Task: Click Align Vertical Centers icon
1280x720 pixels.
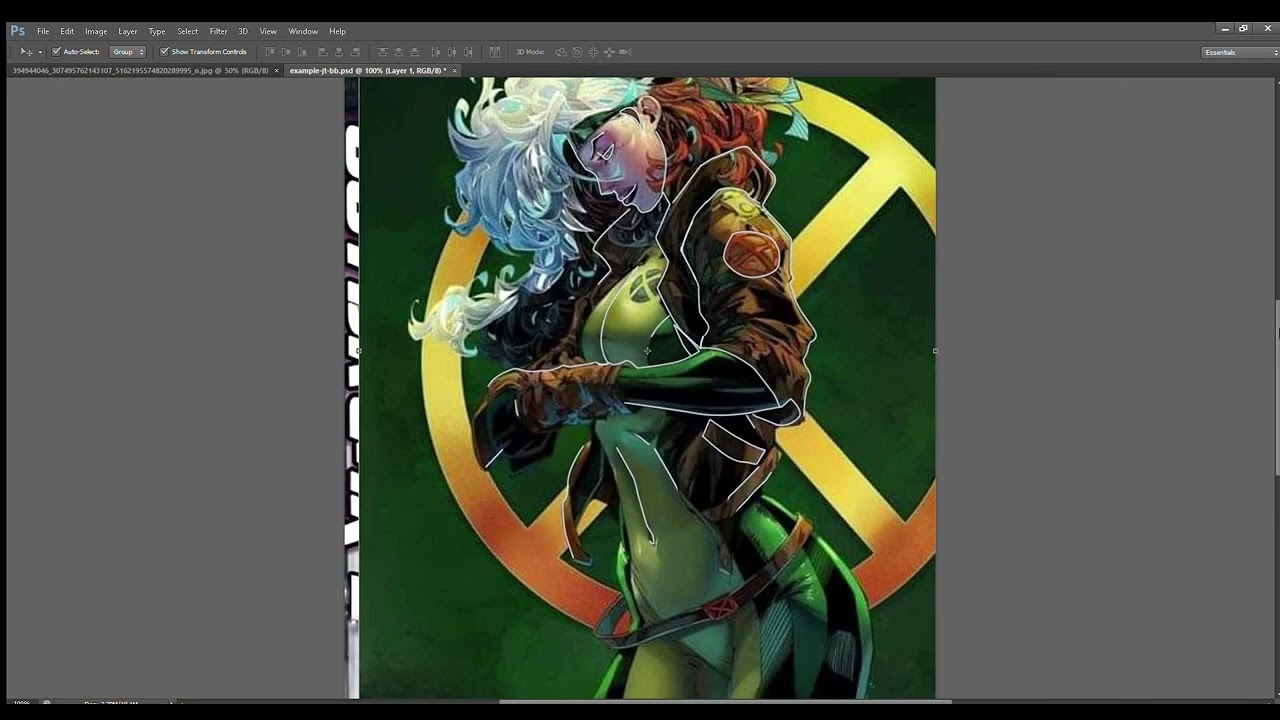Action: 286,51
